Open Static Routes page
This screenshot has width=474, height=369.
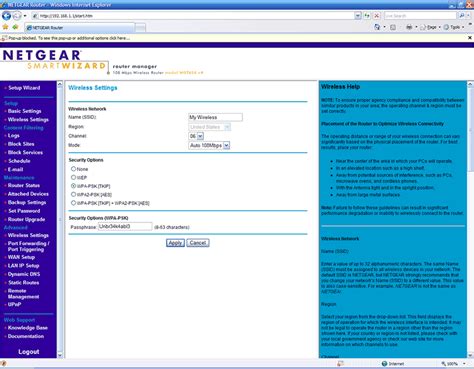pyautogui.click(x=23, y=282)
